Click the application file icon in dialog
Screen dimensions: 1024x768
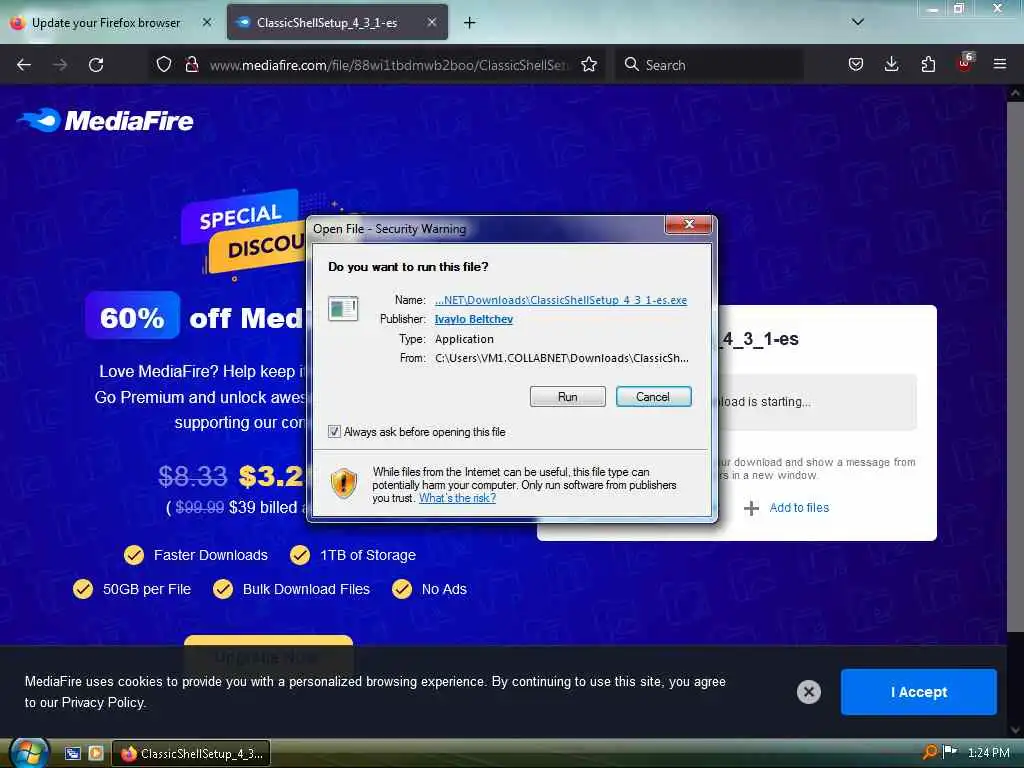(343, 308)
